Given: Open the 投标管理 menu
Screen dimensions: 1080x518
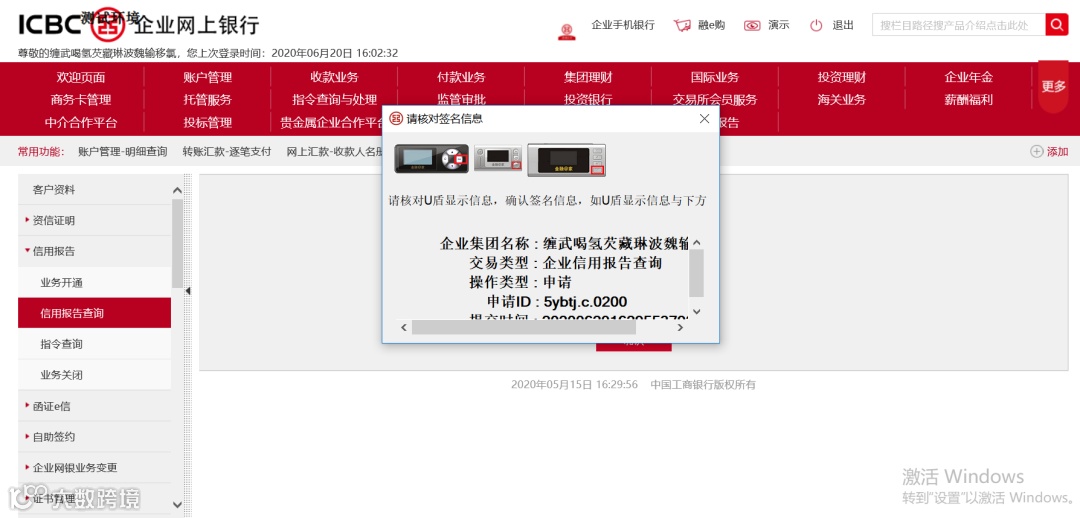Looking at the screenshot, I should 207,123.
